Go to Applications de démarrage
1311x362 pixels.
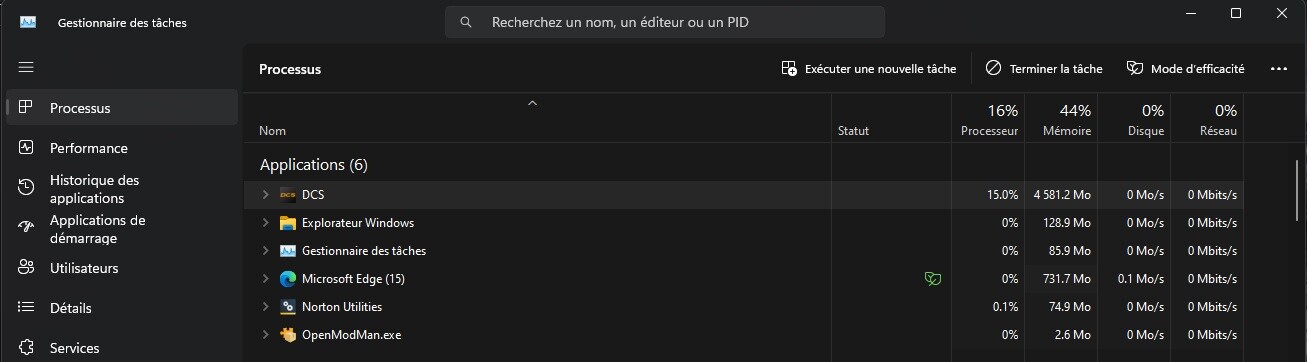click(x=122, y=229)
